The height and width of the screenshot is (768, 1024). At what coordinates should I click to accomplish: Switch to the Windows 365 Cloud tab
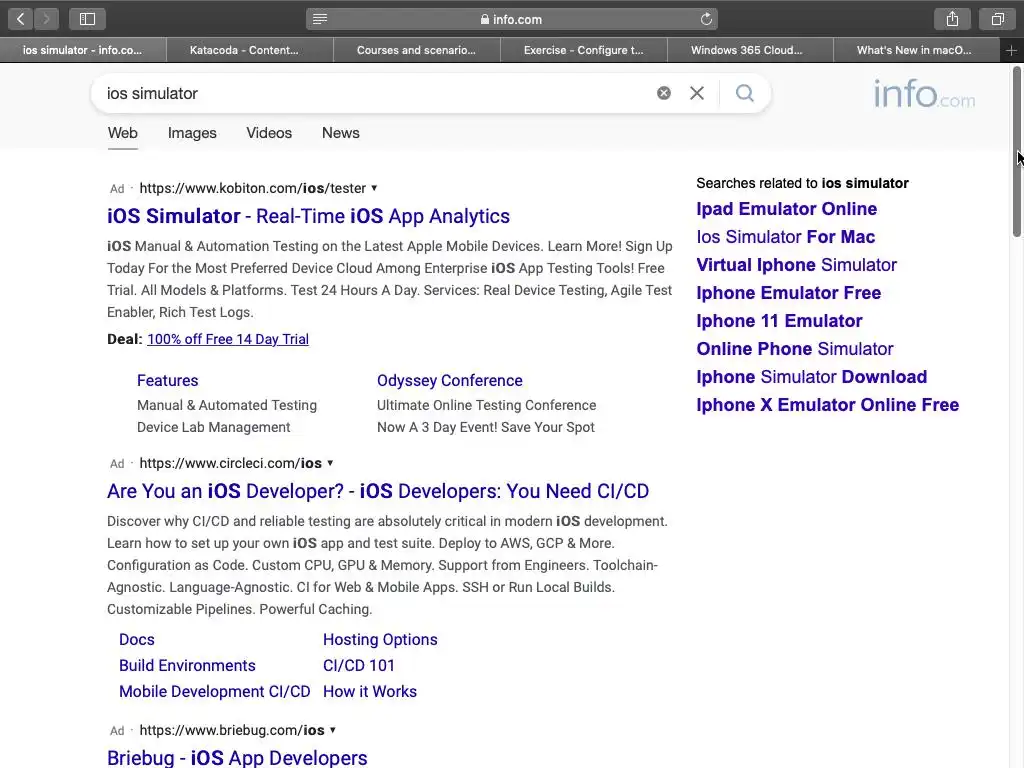click(x=750, y=50)
